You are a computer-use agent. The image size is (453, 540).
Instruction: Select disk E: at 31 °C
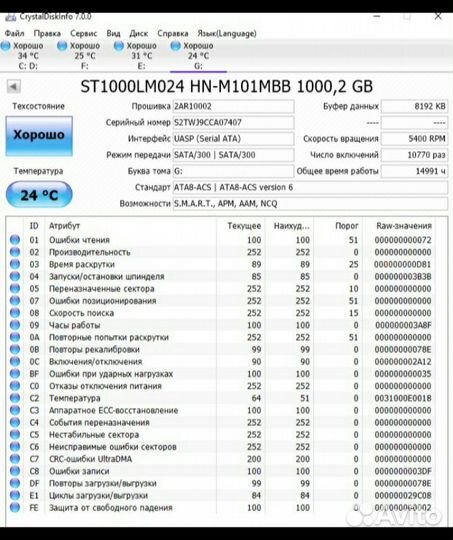[136, 55]
